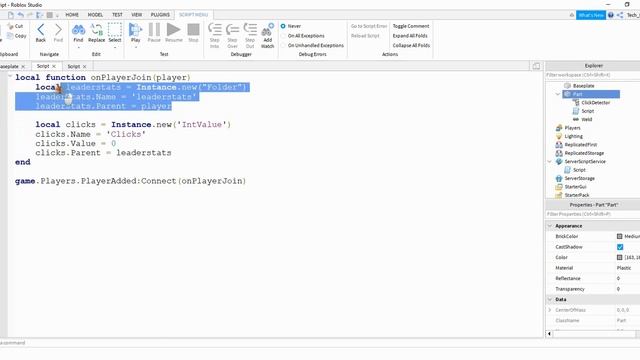The image size is (640, 360).
Task: Cut the selected code
Action: coord(16,26)
